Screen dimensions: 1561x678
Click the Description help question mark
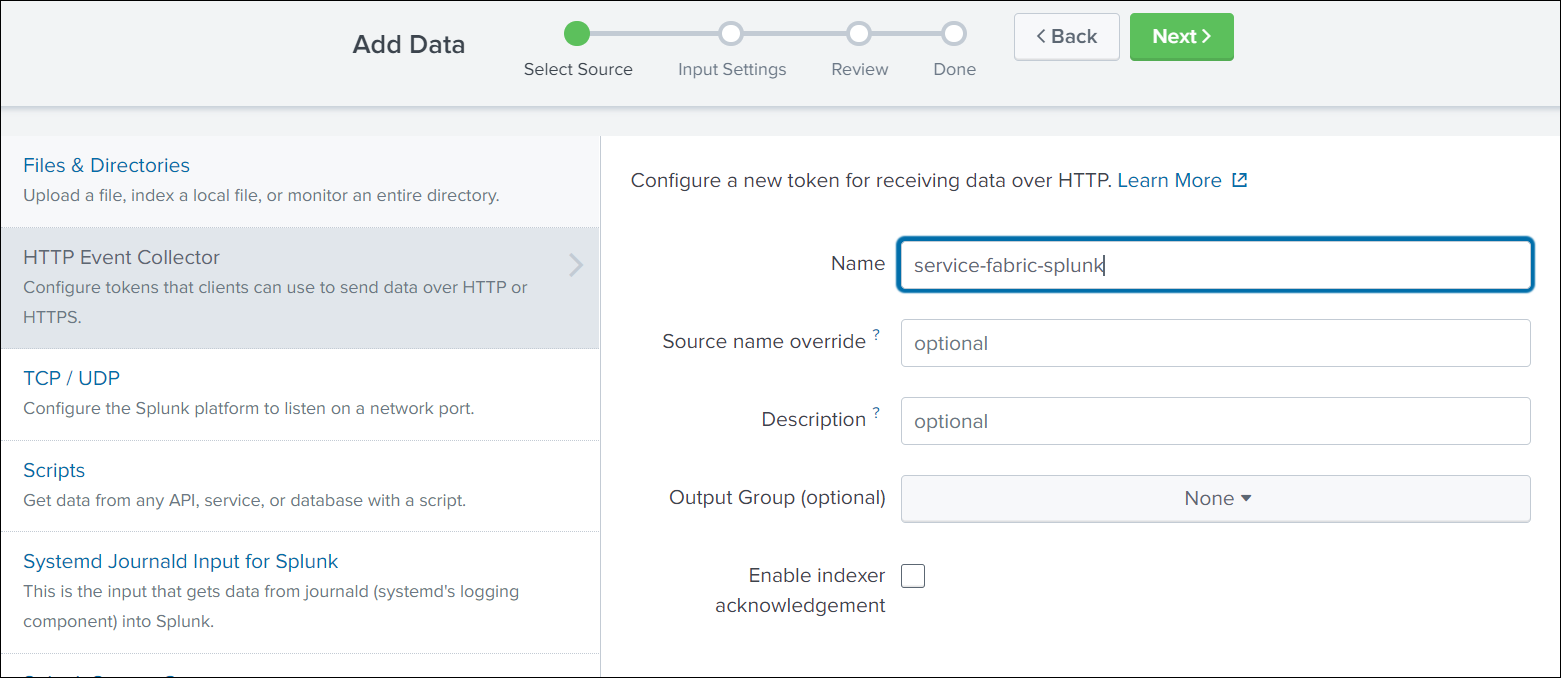click(x=876, y=411)
